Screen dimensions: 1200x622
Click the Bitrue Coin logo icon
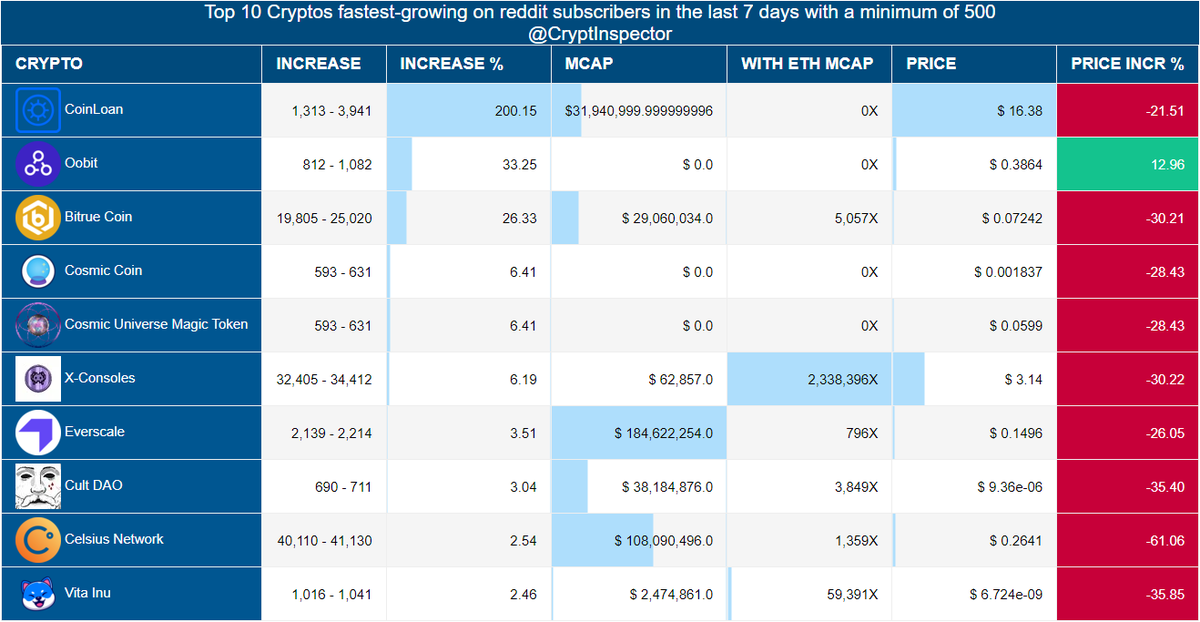coord(38,218)
